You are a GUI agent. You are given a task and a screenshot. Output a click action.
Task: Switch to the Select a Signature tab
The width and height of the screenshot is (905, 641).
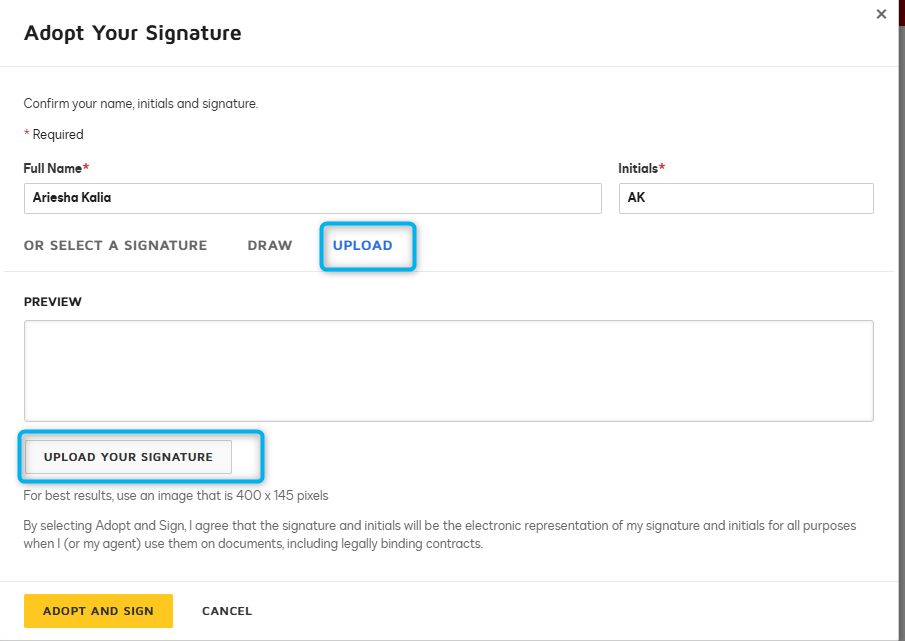click(115, 246)
